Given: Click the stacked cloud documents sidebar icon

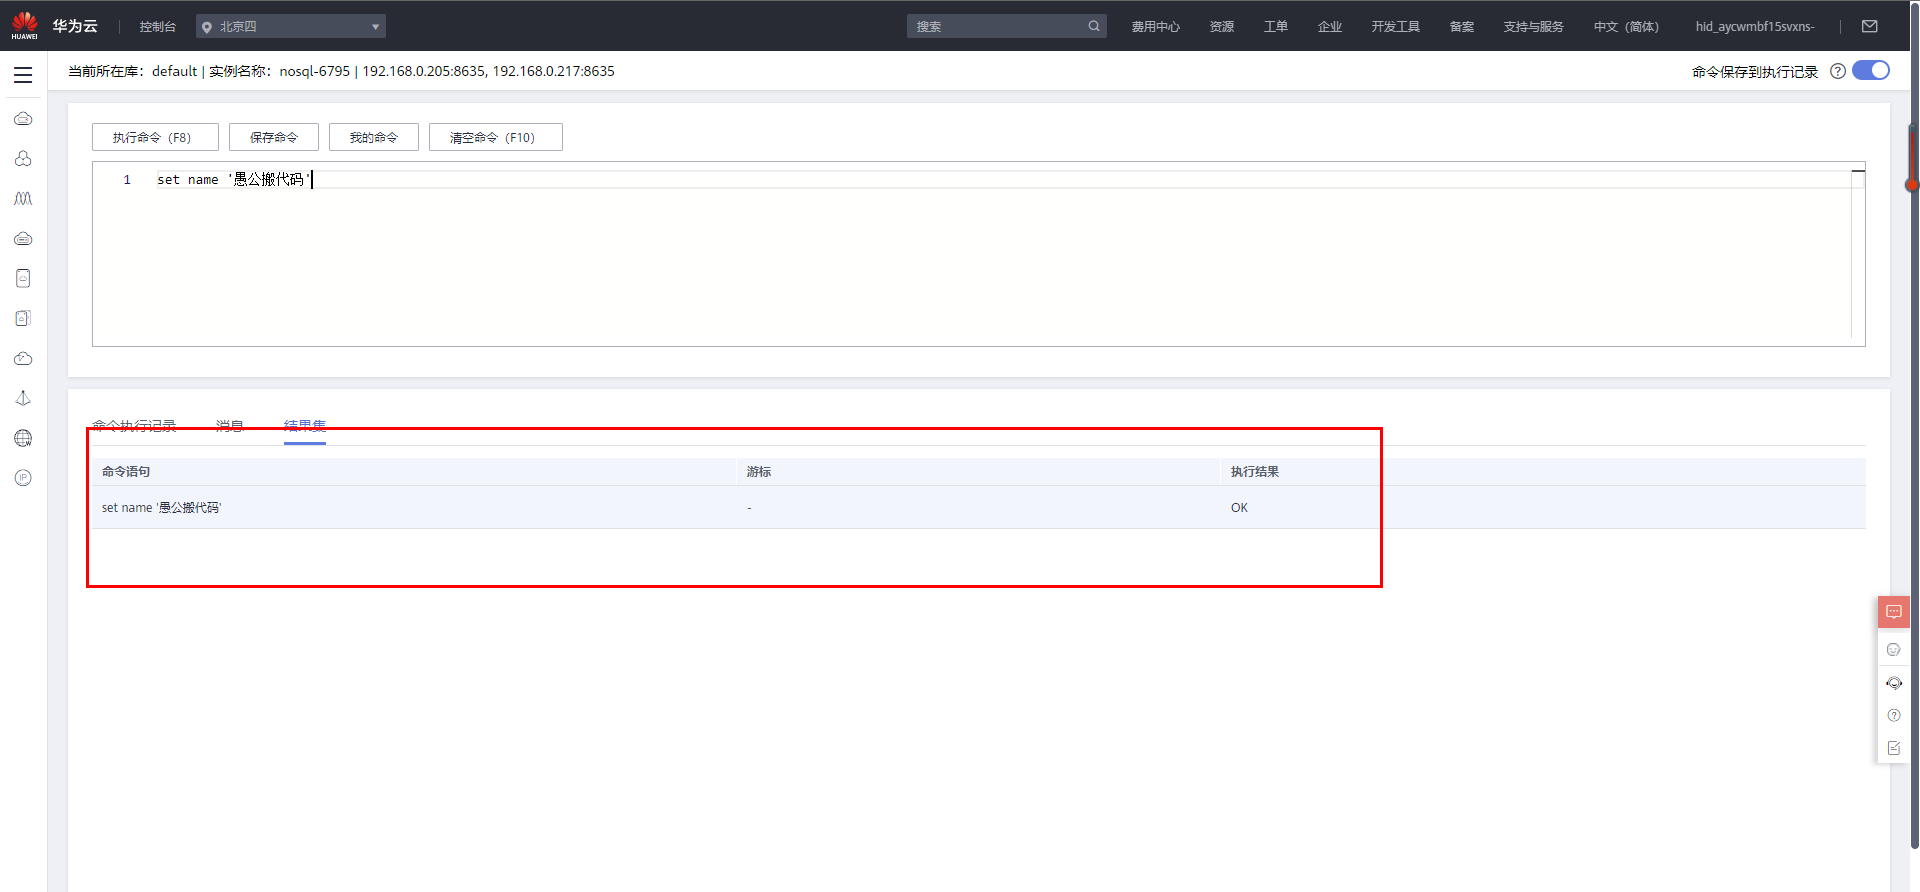Looking at the screenshot, I should (x=23, y=318).
